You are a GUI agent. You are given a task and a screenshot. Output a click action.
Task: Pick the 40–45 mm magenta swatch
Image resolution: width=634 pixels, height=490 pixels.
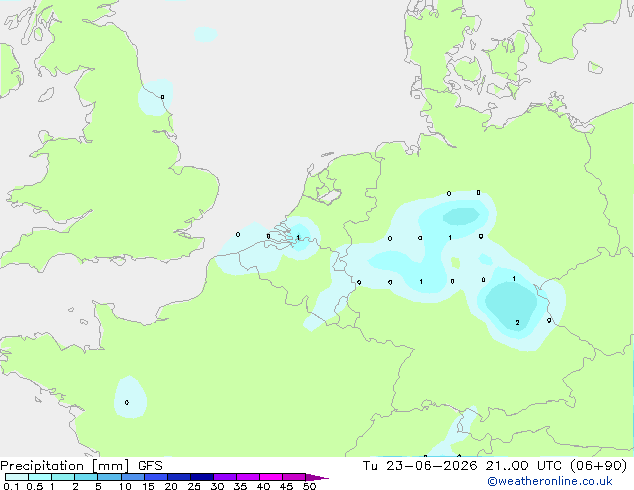(x=271, y=477)
